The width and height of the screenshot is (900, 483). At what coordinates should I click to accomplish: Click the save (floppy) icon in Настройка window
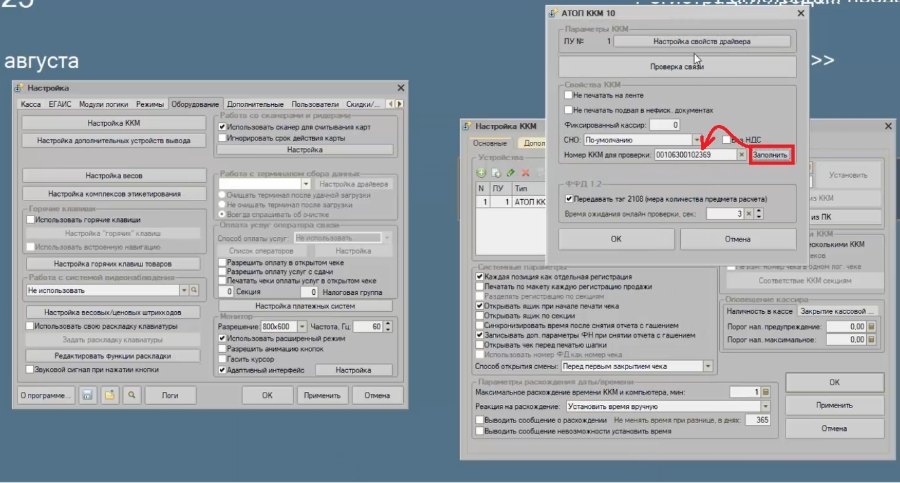87,395
